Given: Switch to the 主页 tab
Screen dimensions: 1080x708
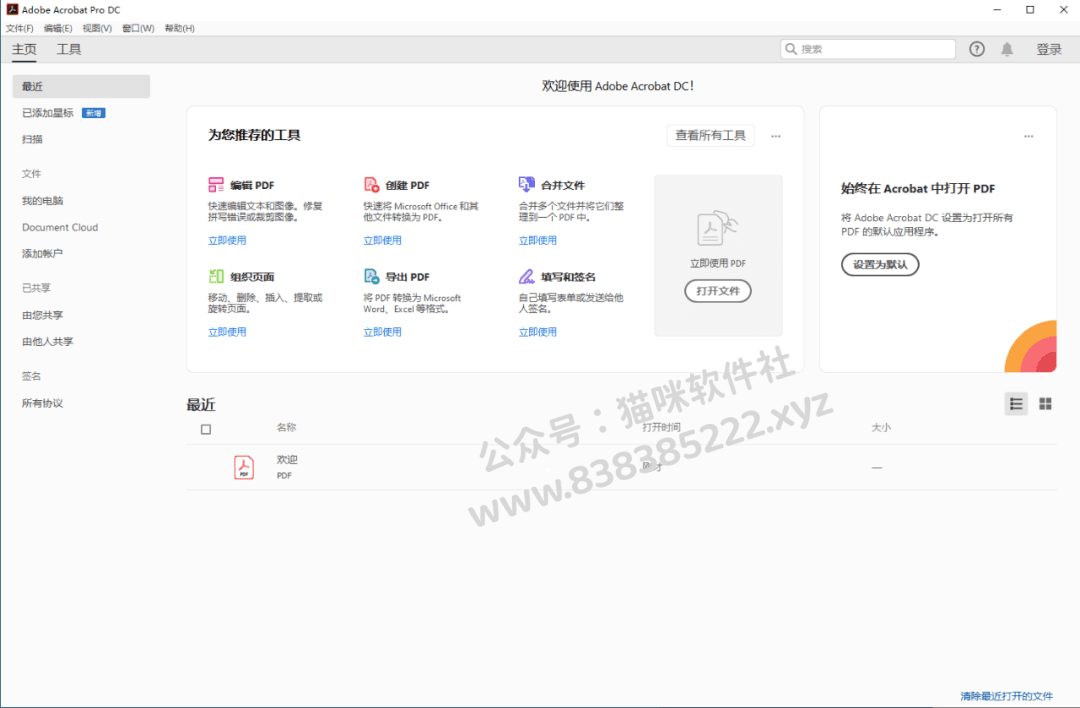Looking at the screenshot, I should [x=24, y=50].
